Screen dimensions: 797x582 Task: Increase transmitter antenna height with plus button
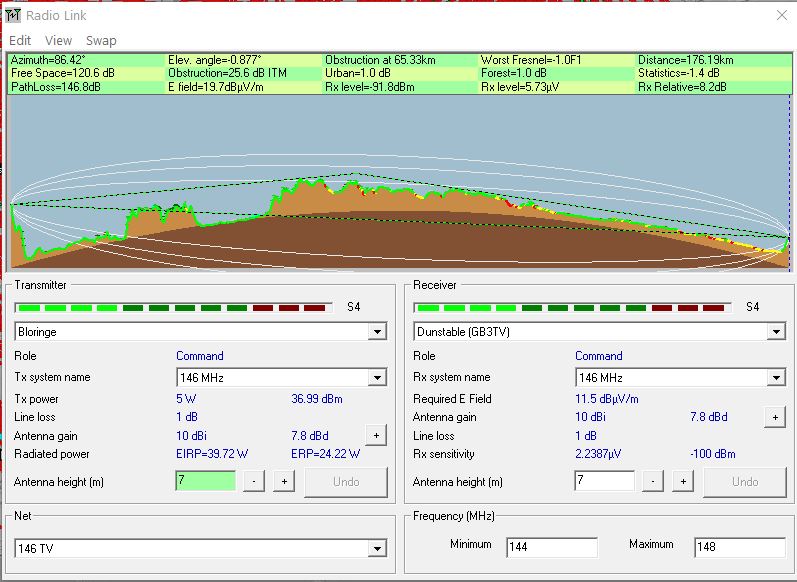tap(284, 481)
